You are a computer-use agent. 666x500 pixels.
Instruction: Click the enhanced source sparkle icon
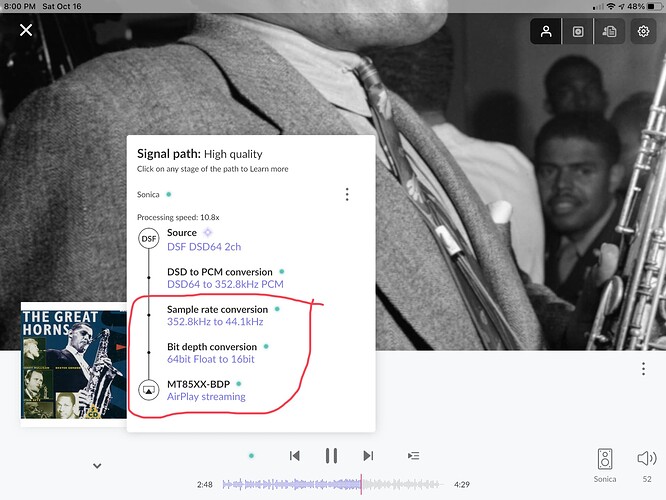click(208, 232)
